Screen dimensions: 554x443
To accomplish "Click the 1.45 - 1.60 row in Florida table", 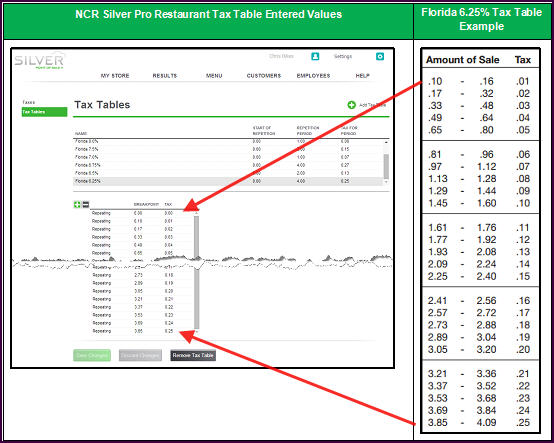I will click(479, 203).
